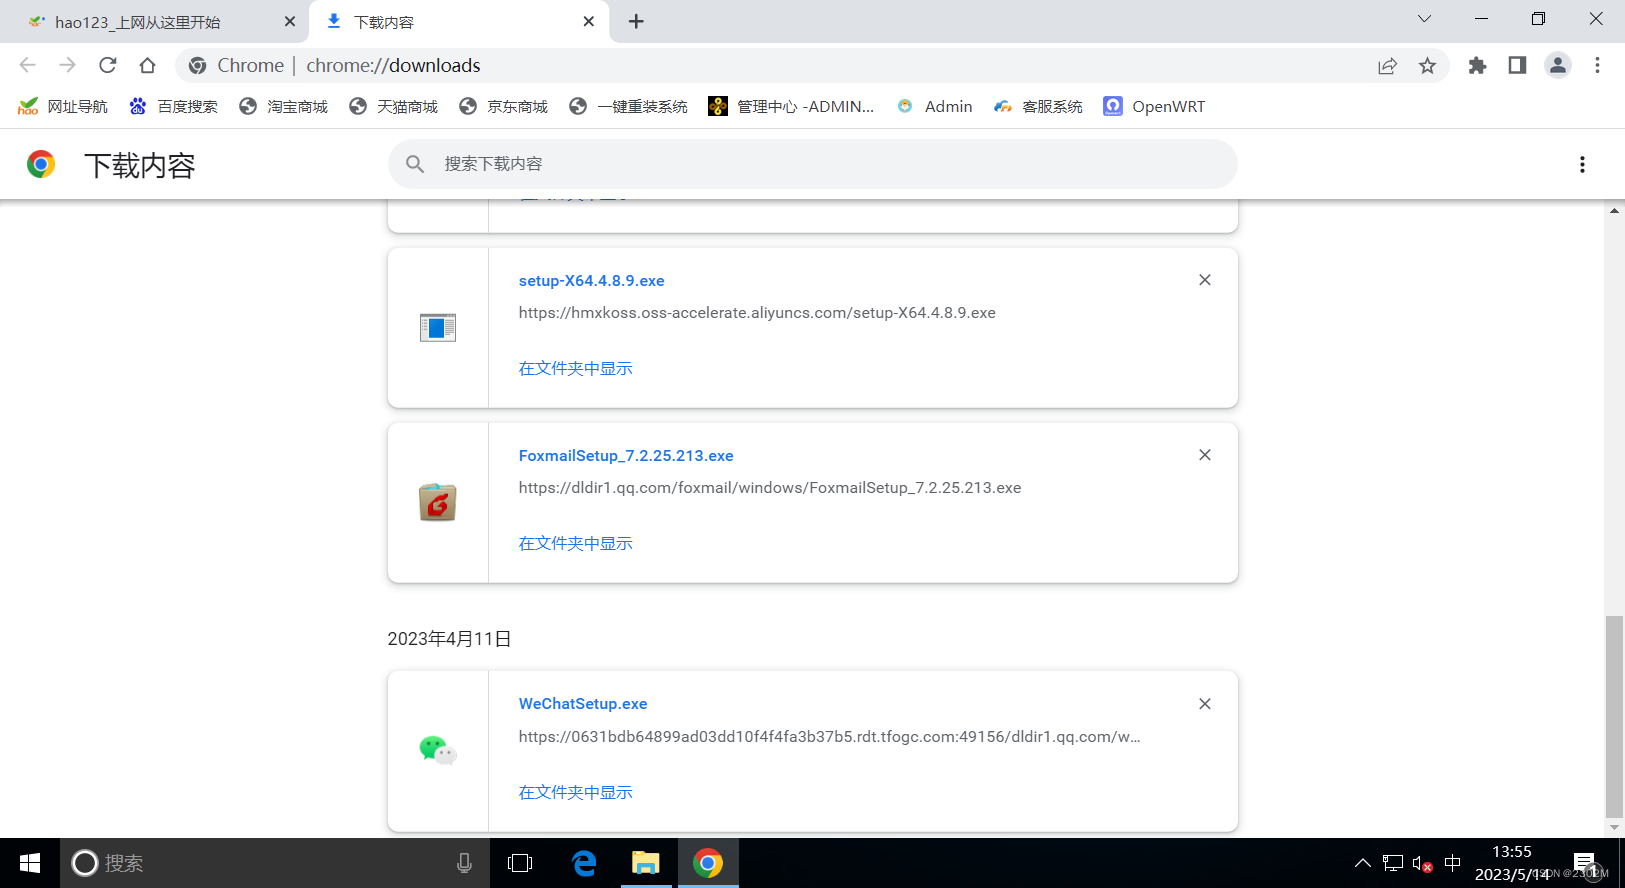The image size is (1625, 888).
Task: Reload the downloads page
Action: 107,65
